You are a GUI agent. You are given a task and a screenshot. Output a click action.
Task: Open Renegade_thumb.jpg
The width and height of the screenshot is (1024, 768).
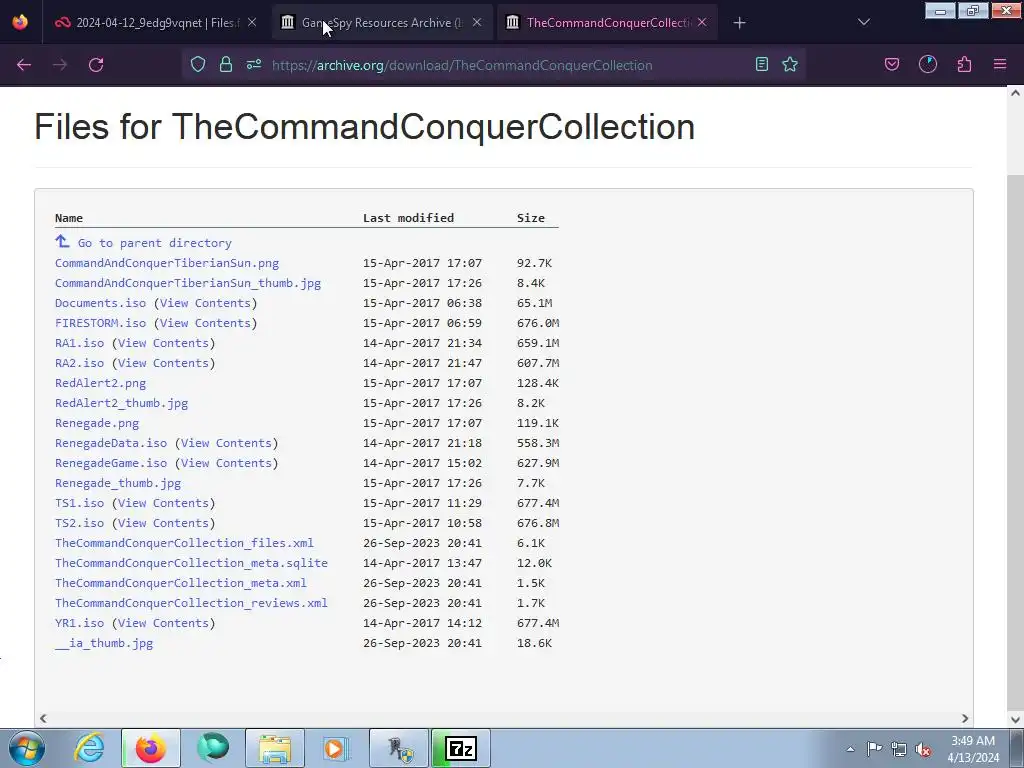(x=118, y=483)
